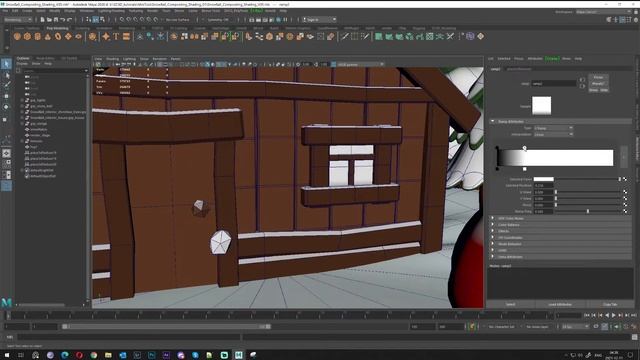The width and height of the screenshot is (640, 360).
Task: Click the Selected Color white swatch
Action: click(544, 179)
